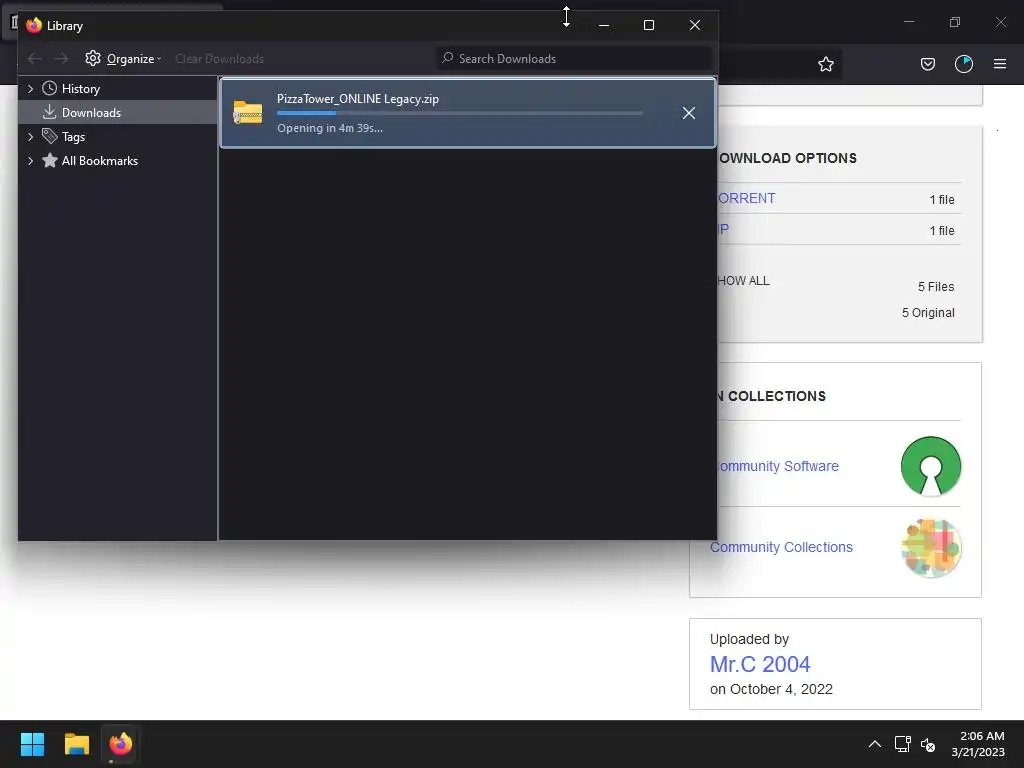Bookmark this page with the star icon
The width and height of the screenshot is (1024, 768).
826,64
